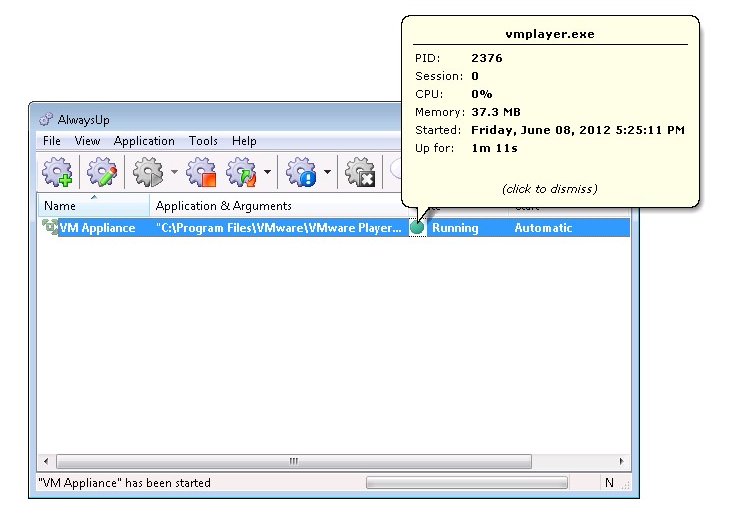Viewport: 734px width, 522px height.
Task: Sort by the Name column header
Action: coord(93,206)
